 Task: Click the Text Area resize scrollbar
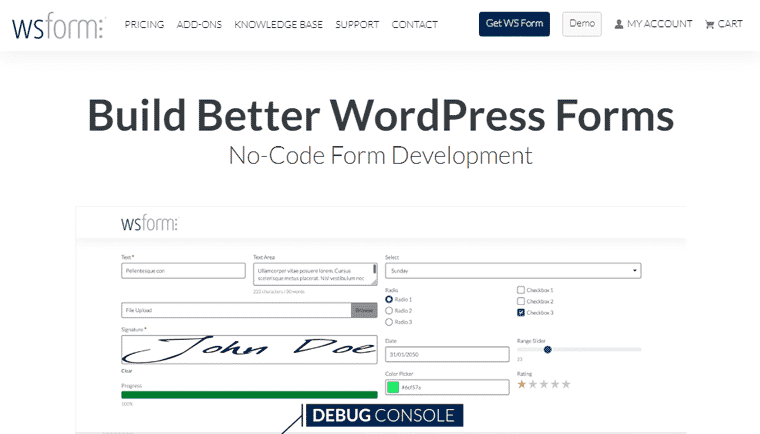click(x=375, y=269)
